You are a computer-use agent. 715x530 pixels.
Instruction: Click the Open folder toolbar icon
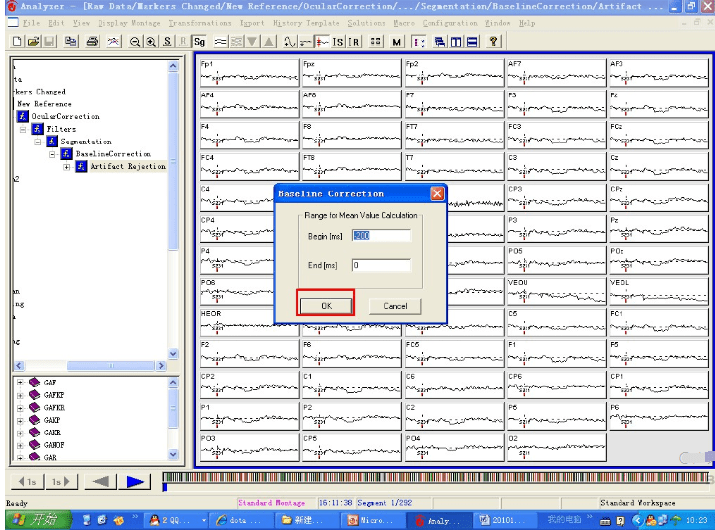point(33,42)
